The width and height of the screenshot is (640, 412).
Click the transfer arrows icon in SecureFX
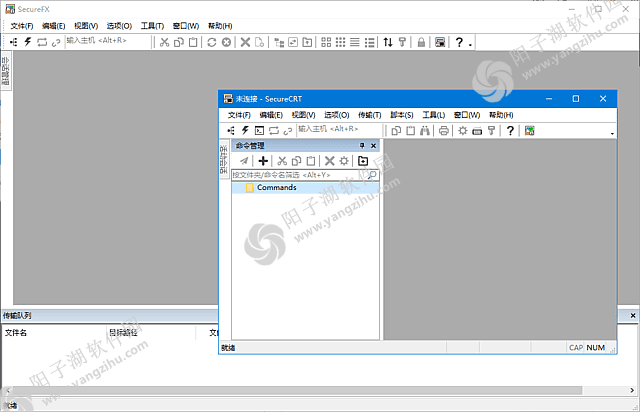click(x=388, y=42)
